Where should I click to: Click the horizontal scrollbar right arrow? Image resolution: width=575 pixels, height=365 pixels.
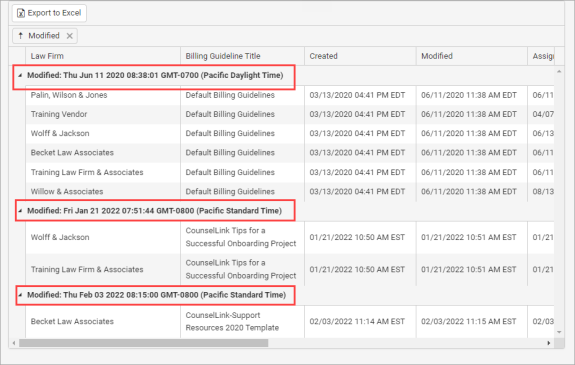tap(549, 343)
